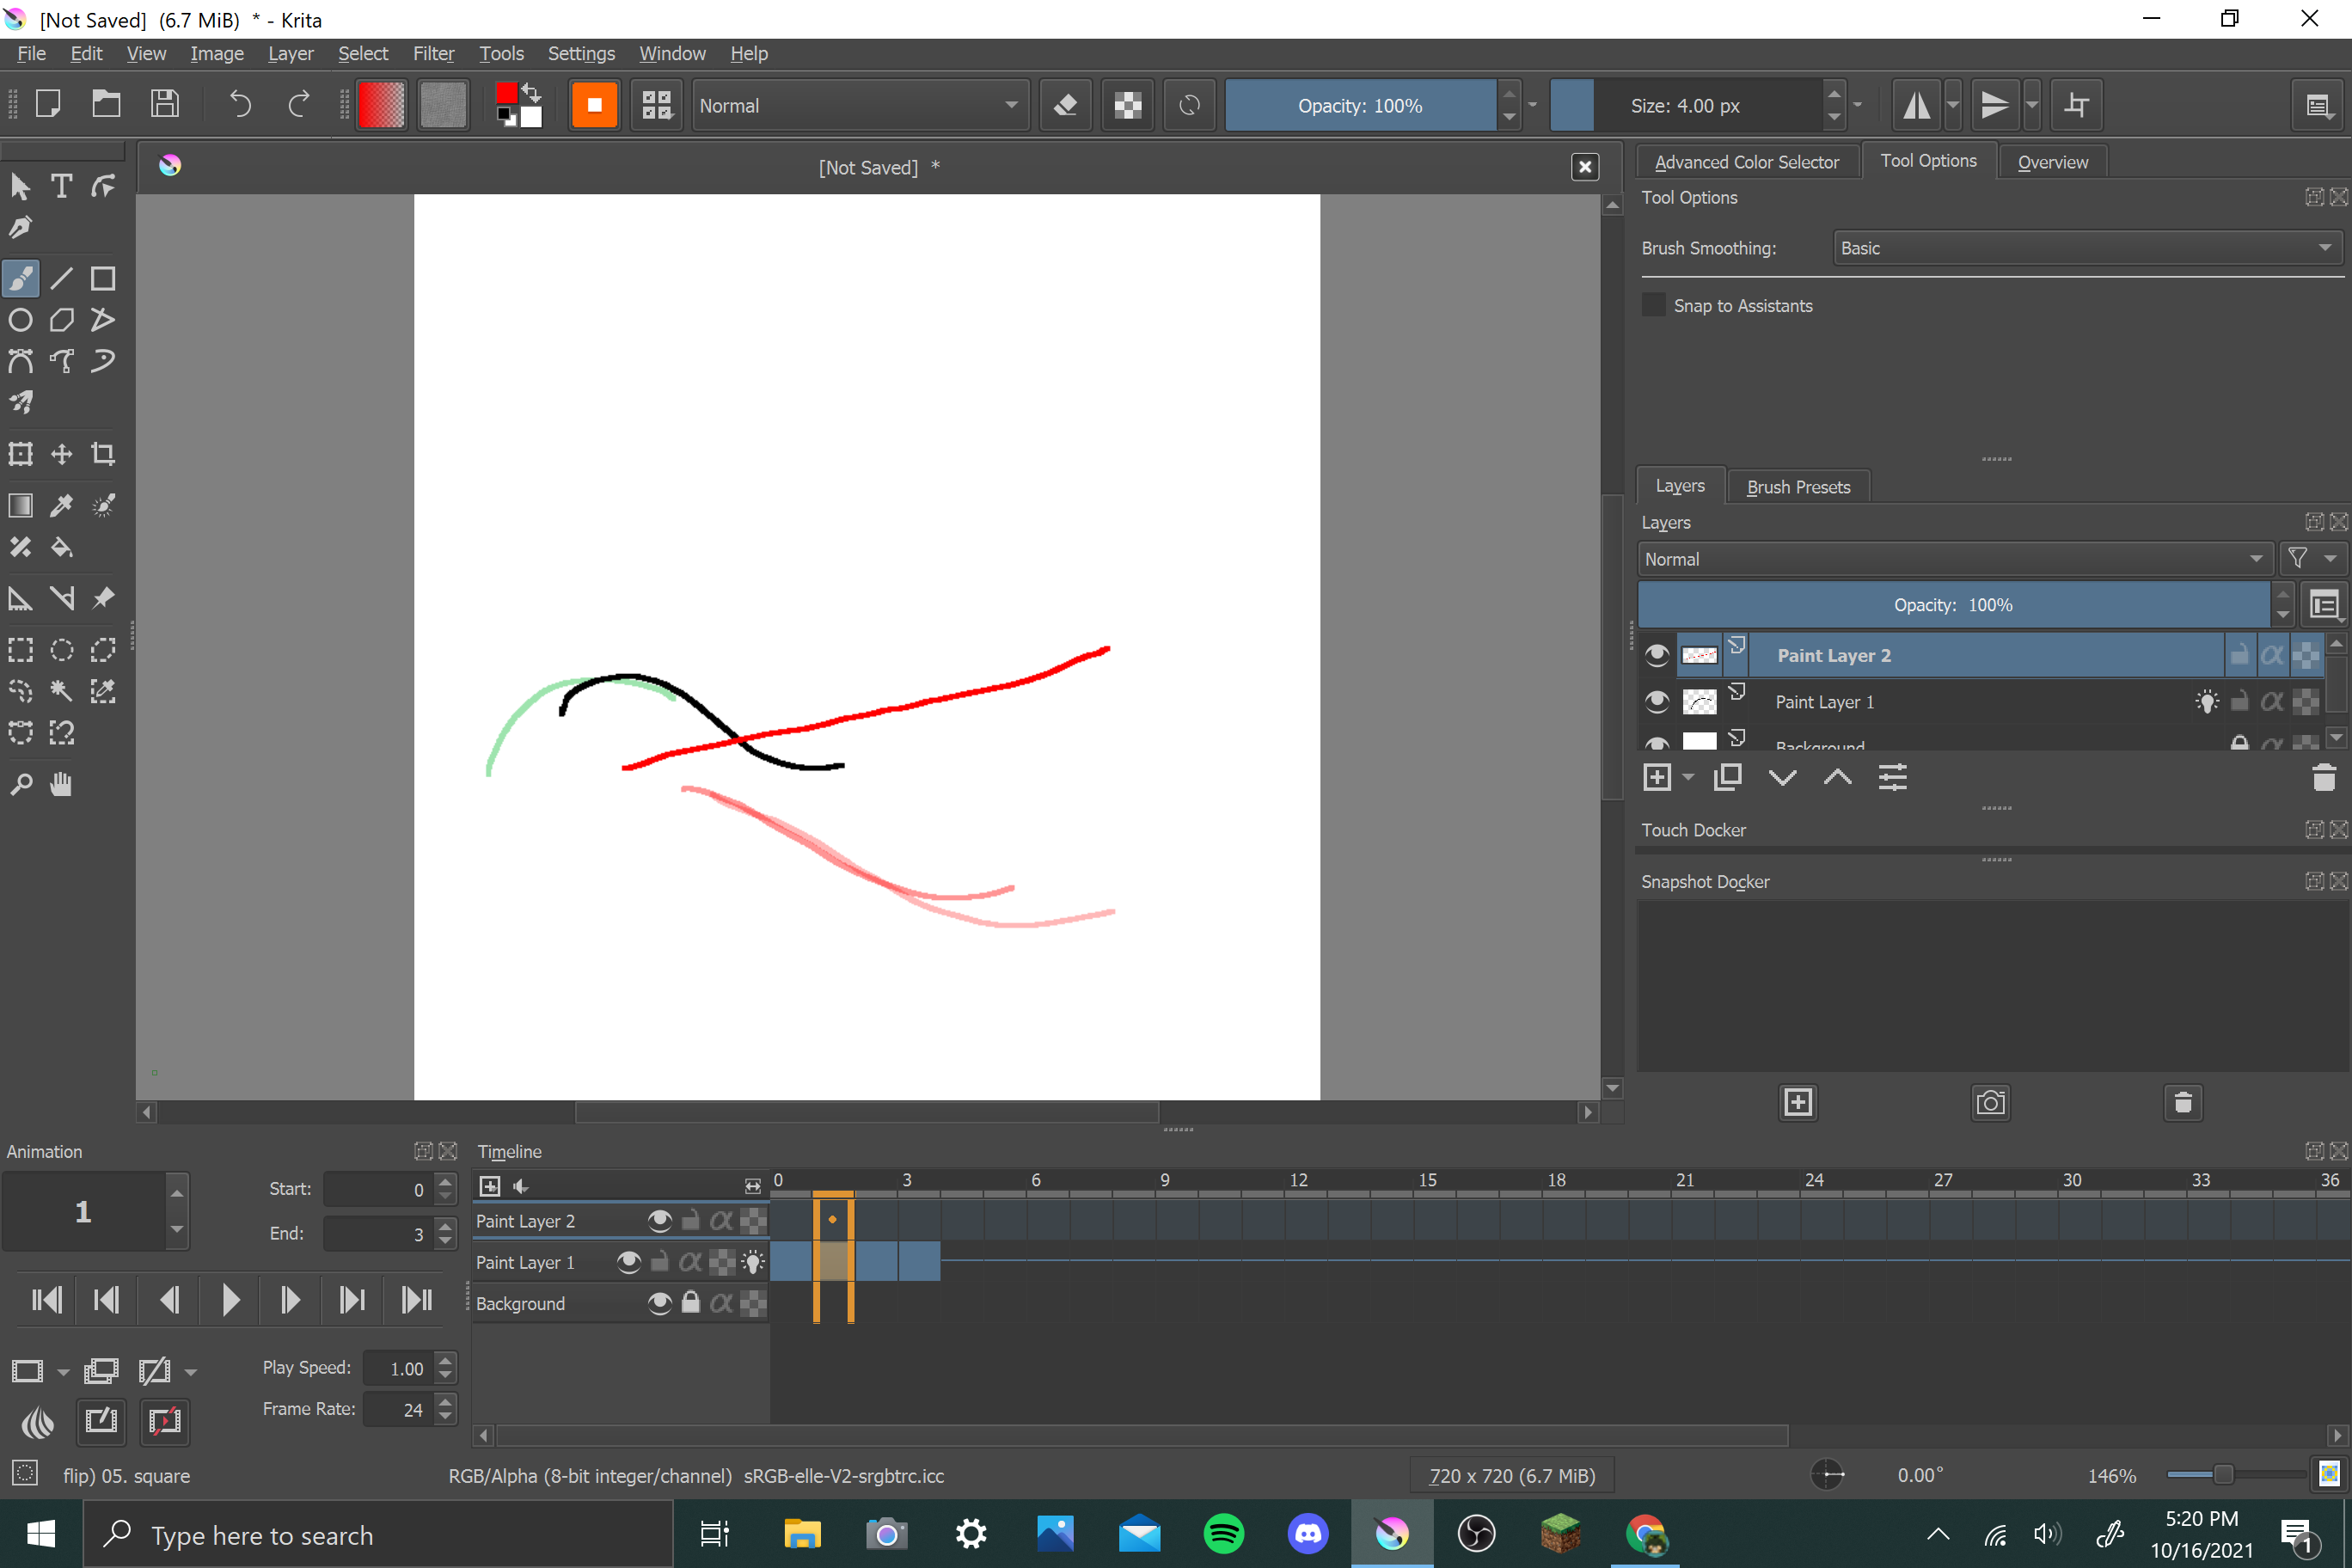Pick the Gradient tool
Image resolution: width=2352 pixels, height=1568 pixels.
(20, 506)
